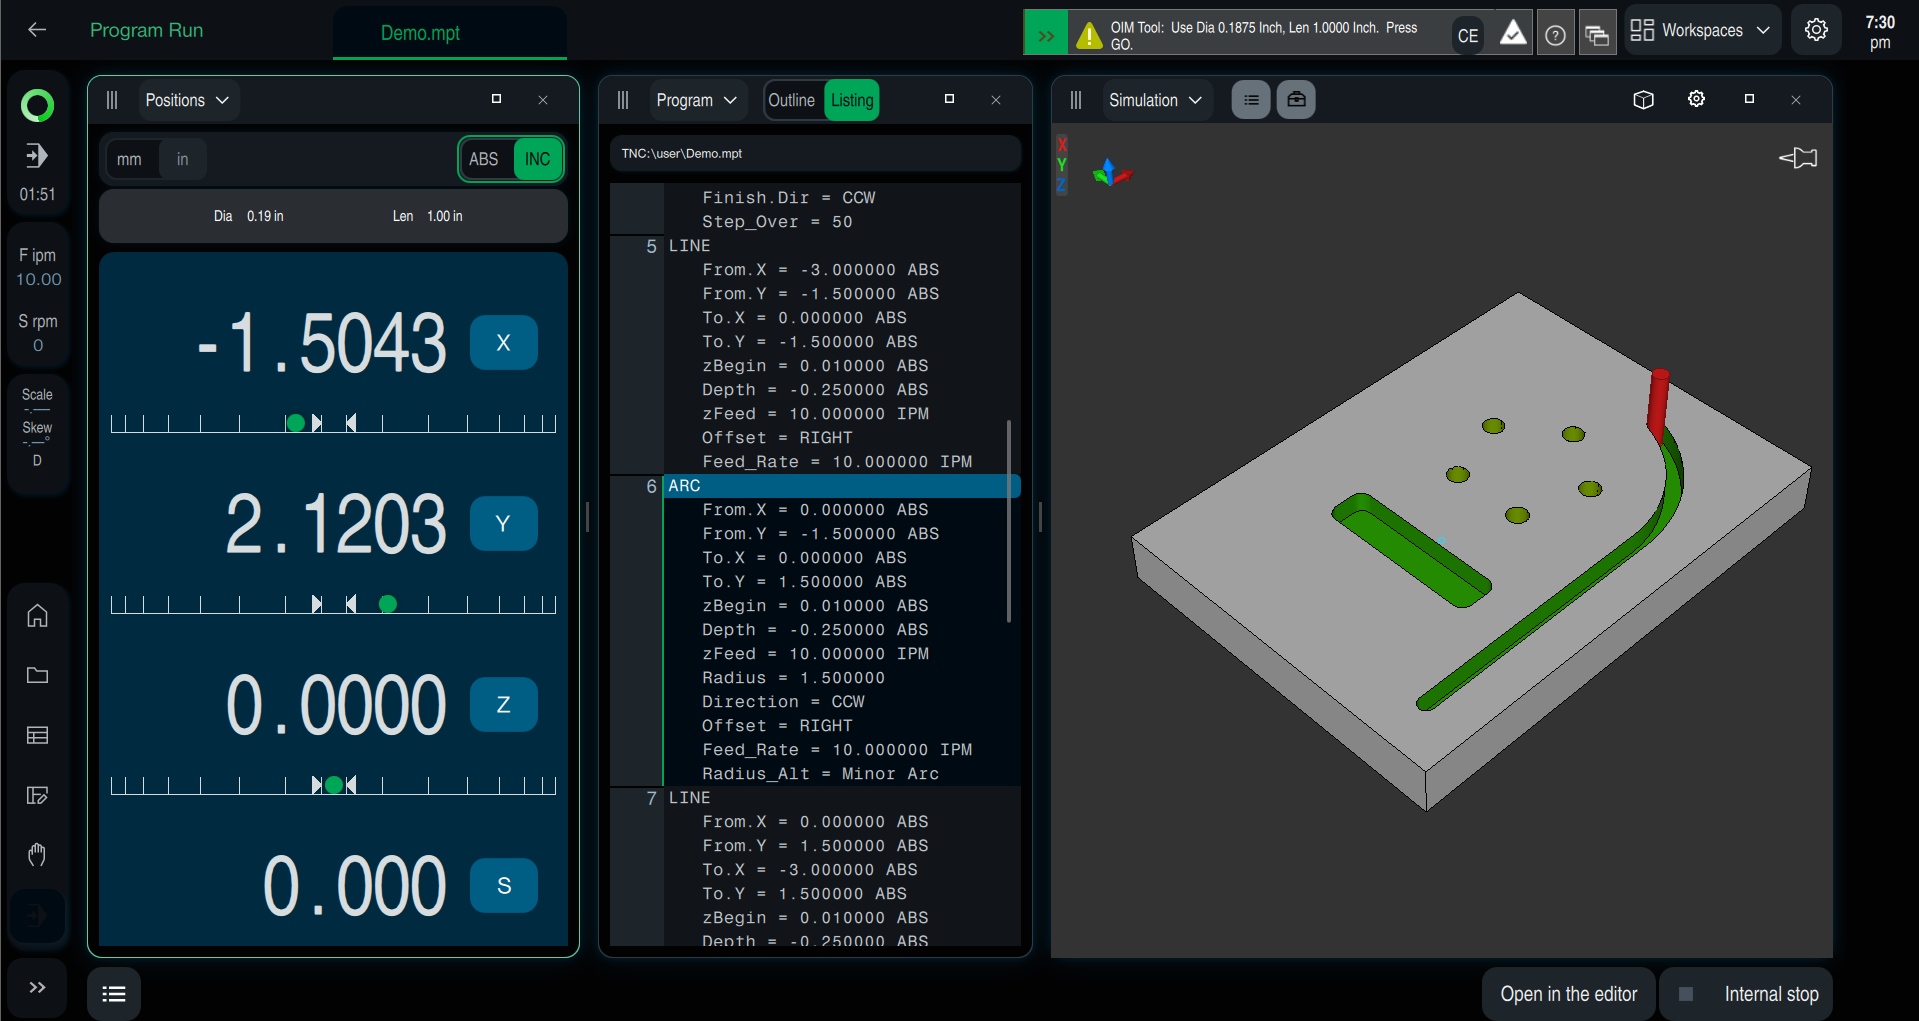Open the Tables icon in left sidebar
Screen dimensions: 1919x1021
[x=37, y=735]
